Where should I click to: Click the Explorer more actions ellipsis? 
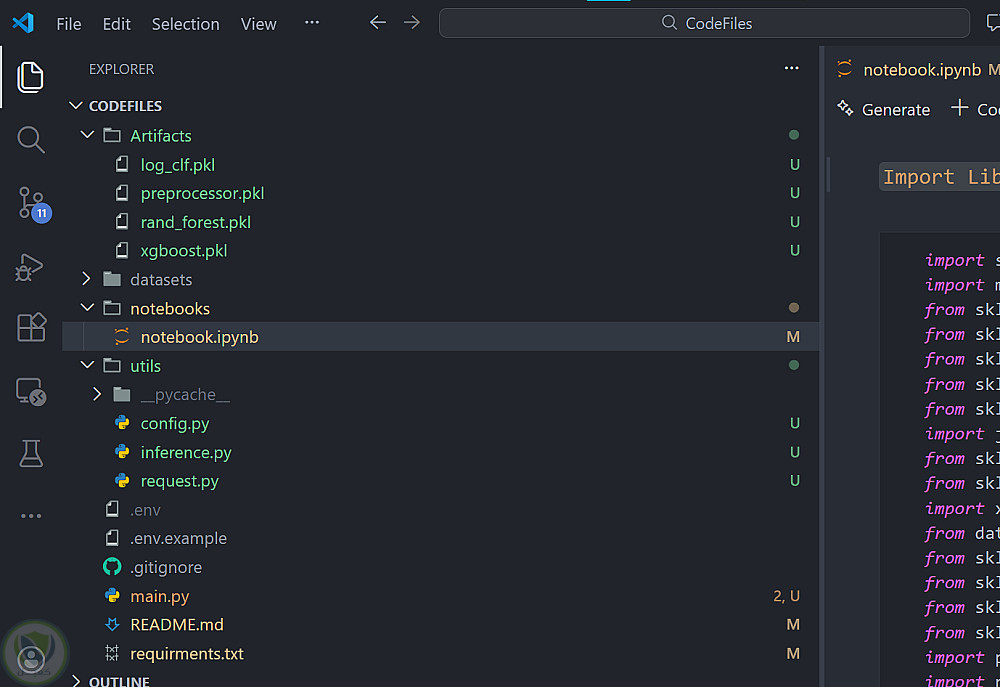point(792,69)
